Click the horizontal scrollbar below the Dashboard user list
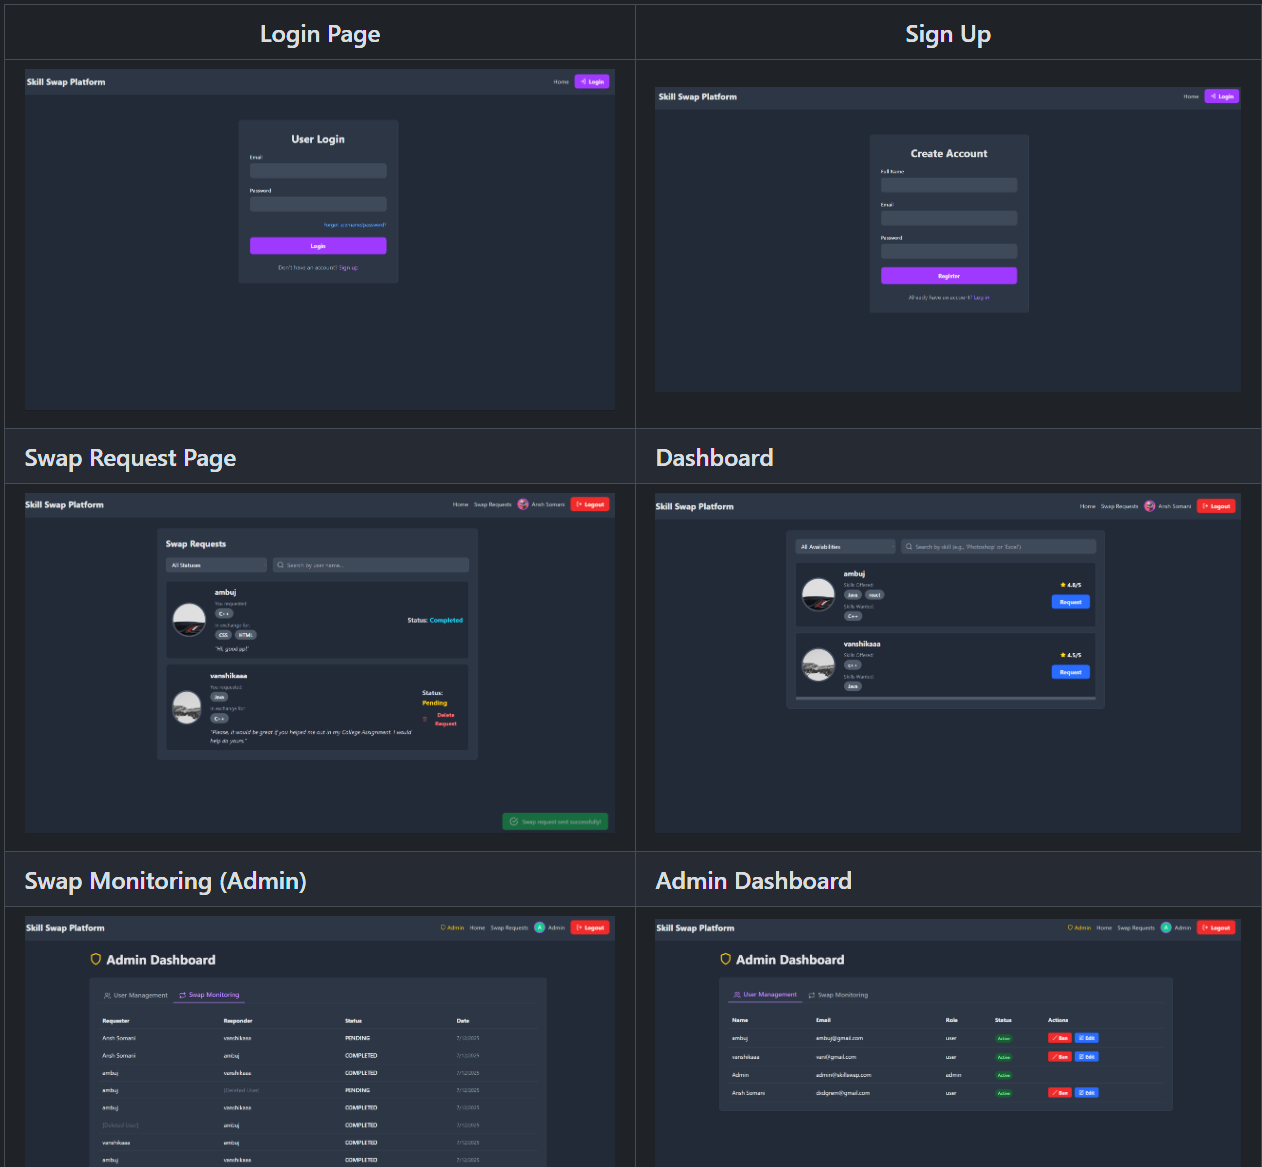 pyautogui.click(x=946, y=698)
